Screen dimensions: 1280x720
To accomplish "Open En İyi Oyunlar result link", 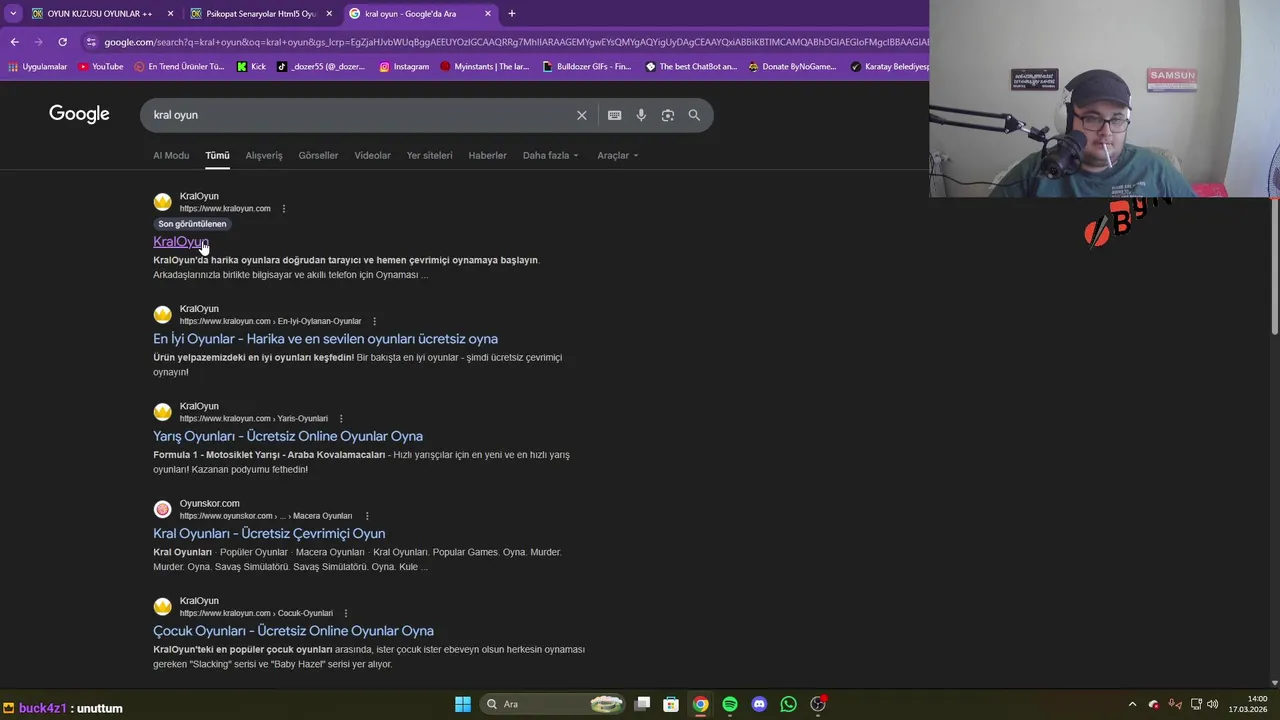I will [325, 339].
